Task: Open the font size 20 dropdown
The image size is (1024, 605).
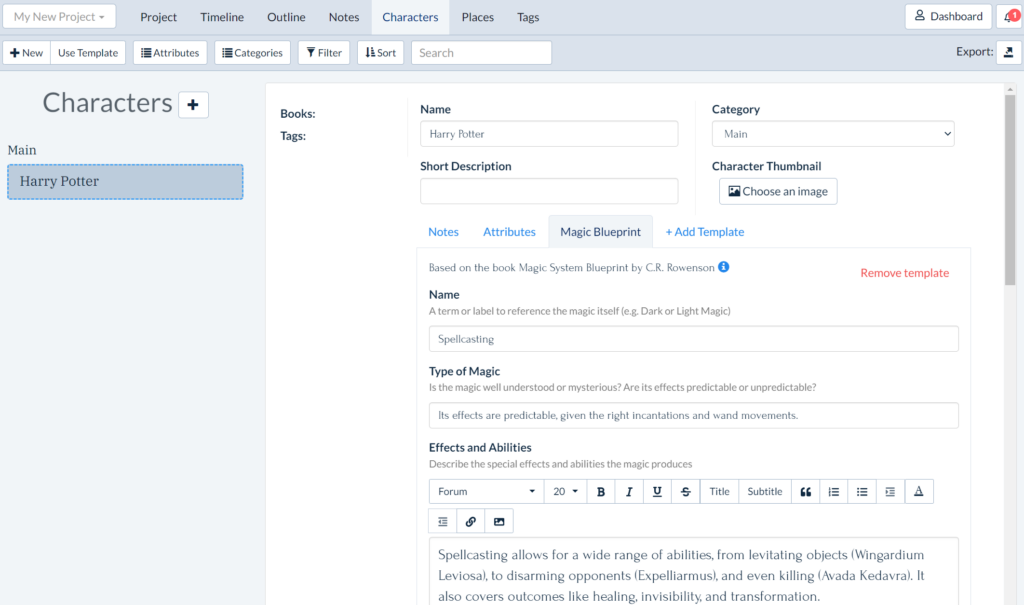Action: point(565,491)
